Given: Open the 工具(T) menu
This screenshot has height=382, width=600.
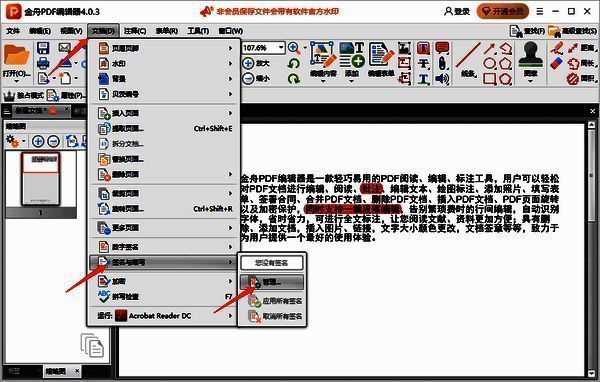Looking at the screenshot, I should coord(198,31).
